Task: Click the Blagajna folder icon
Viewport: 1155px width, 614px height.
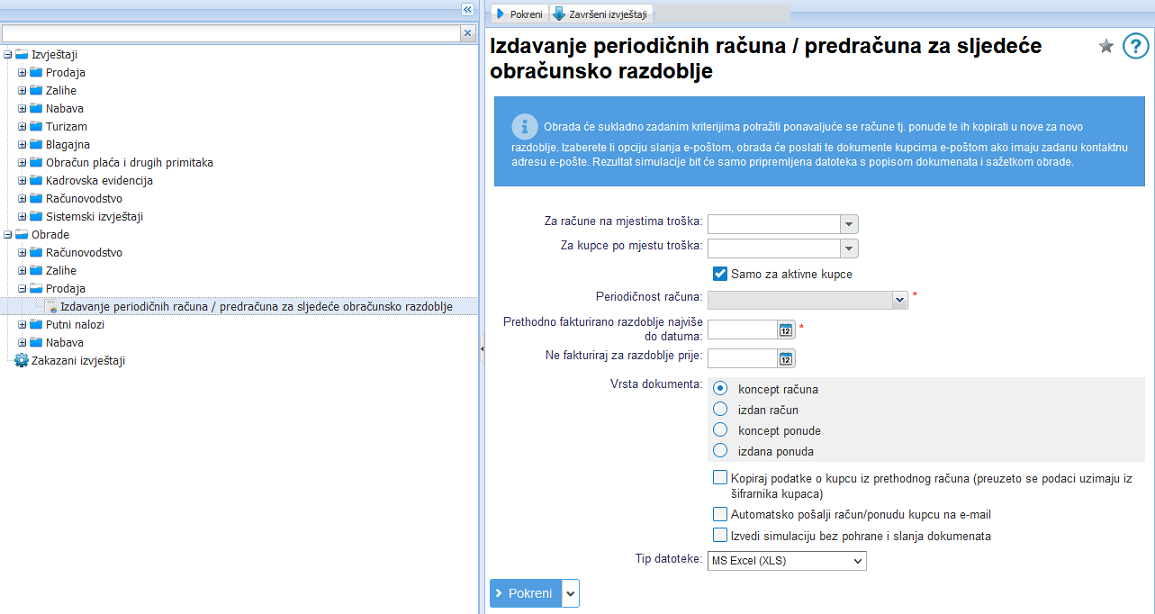Action: click(x=36, y=145)
